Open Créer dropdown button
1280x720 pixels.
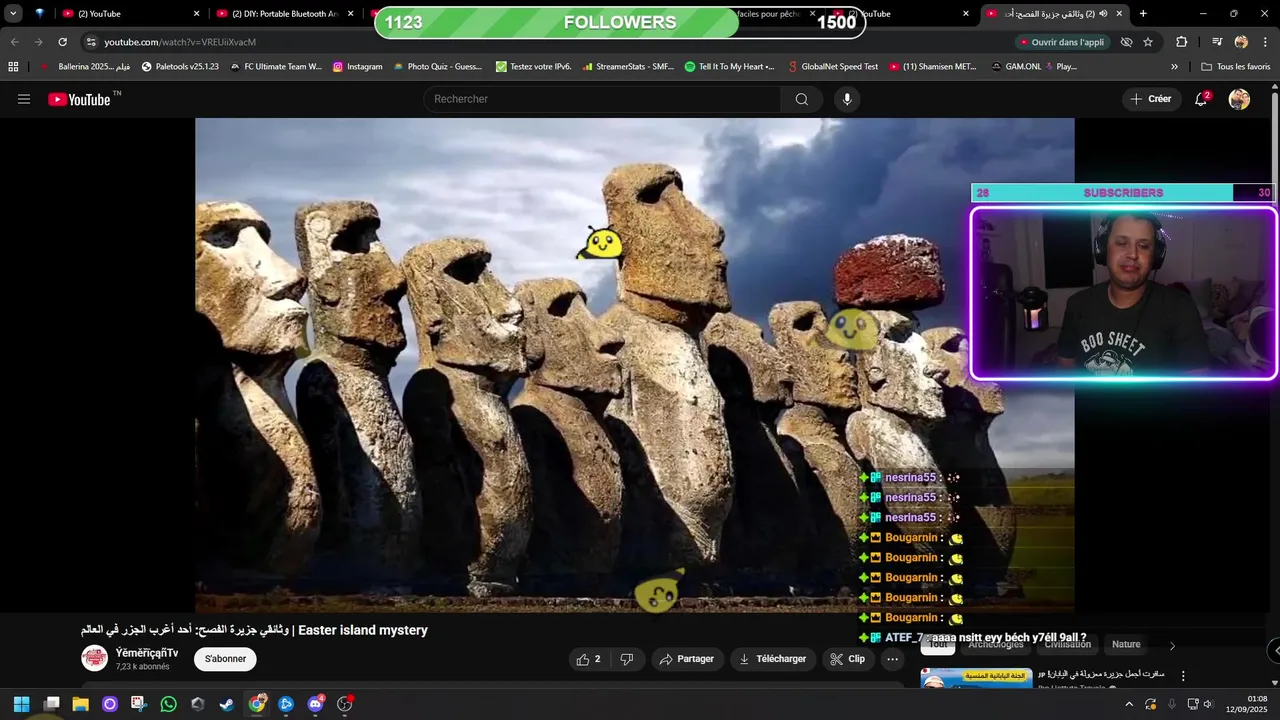(1150, 99)
